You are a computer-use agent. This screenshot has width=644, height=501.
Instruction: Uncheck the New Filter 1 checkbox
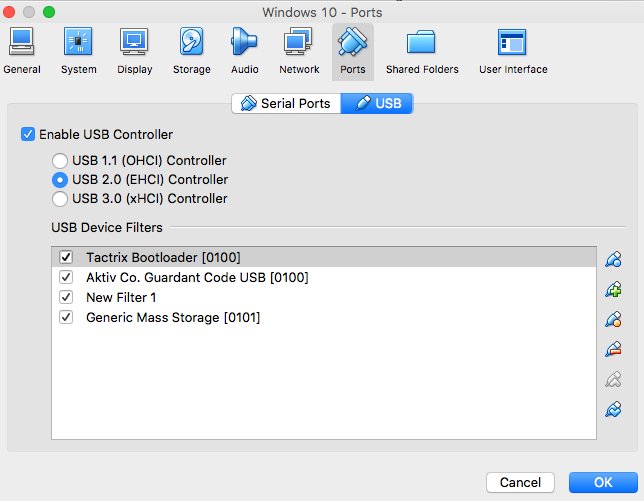coord(66,297)
